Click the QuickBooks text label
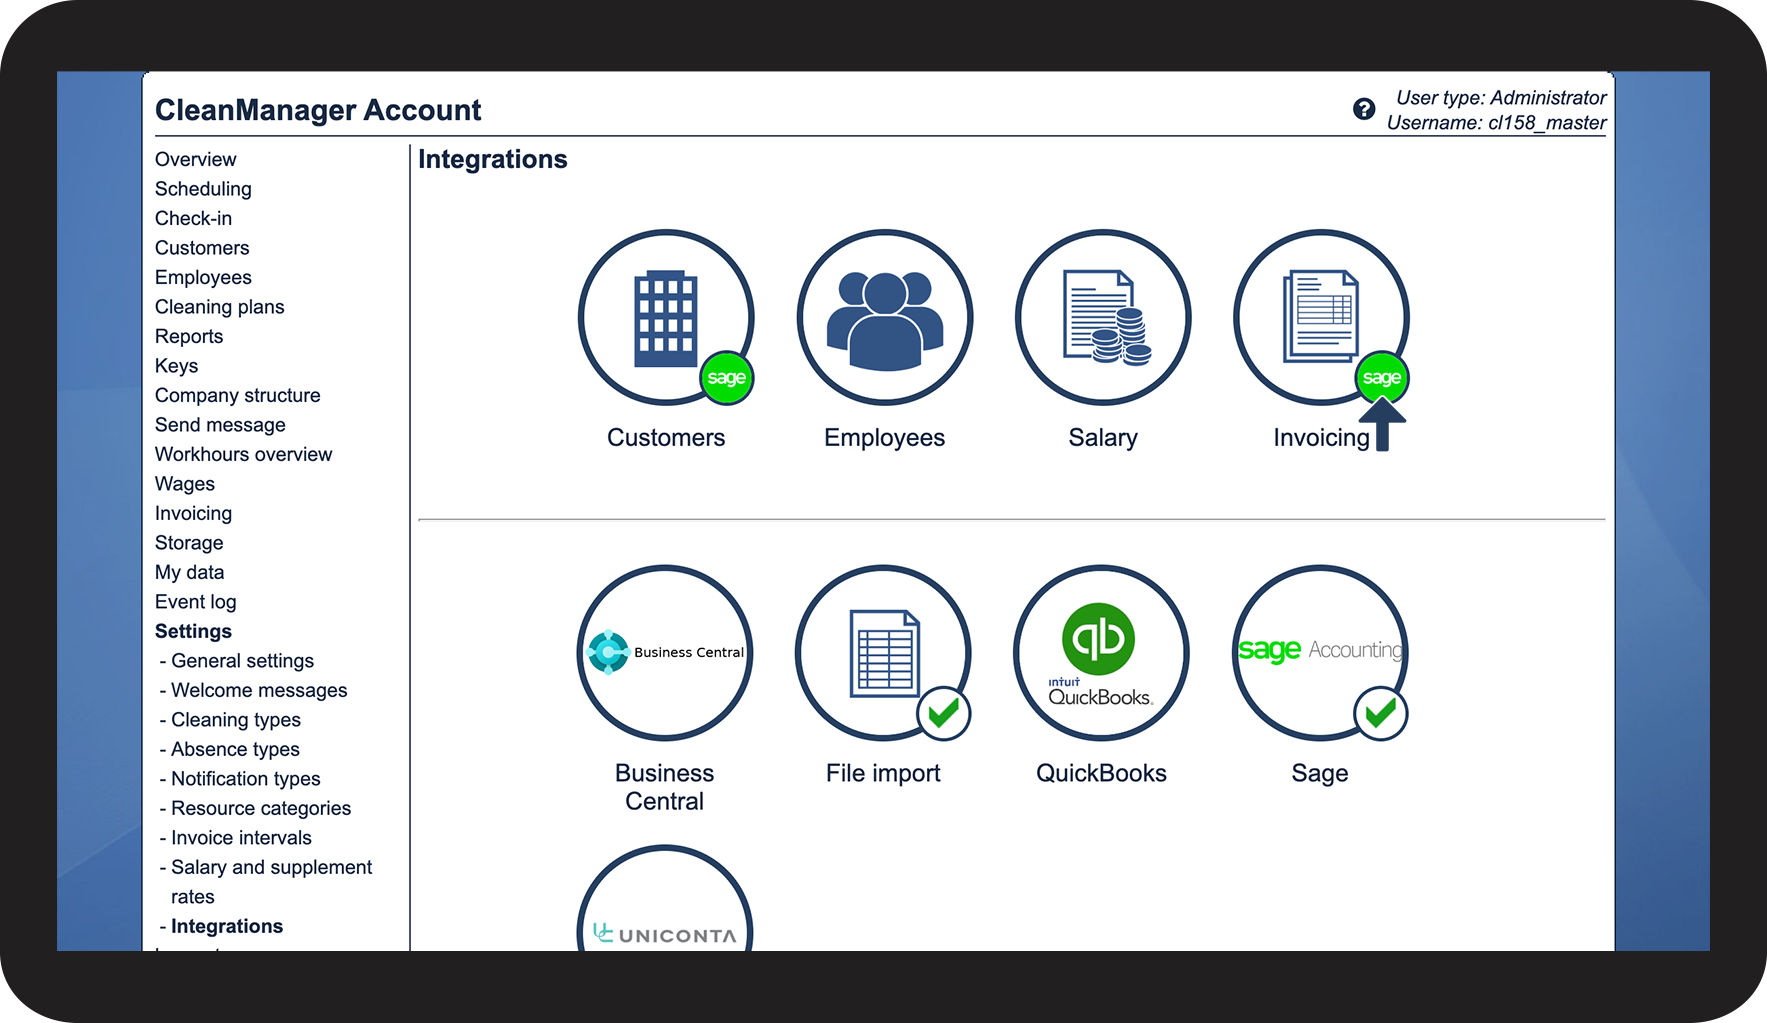This screenshot has height=1023, width=1767. point(1101,773)
